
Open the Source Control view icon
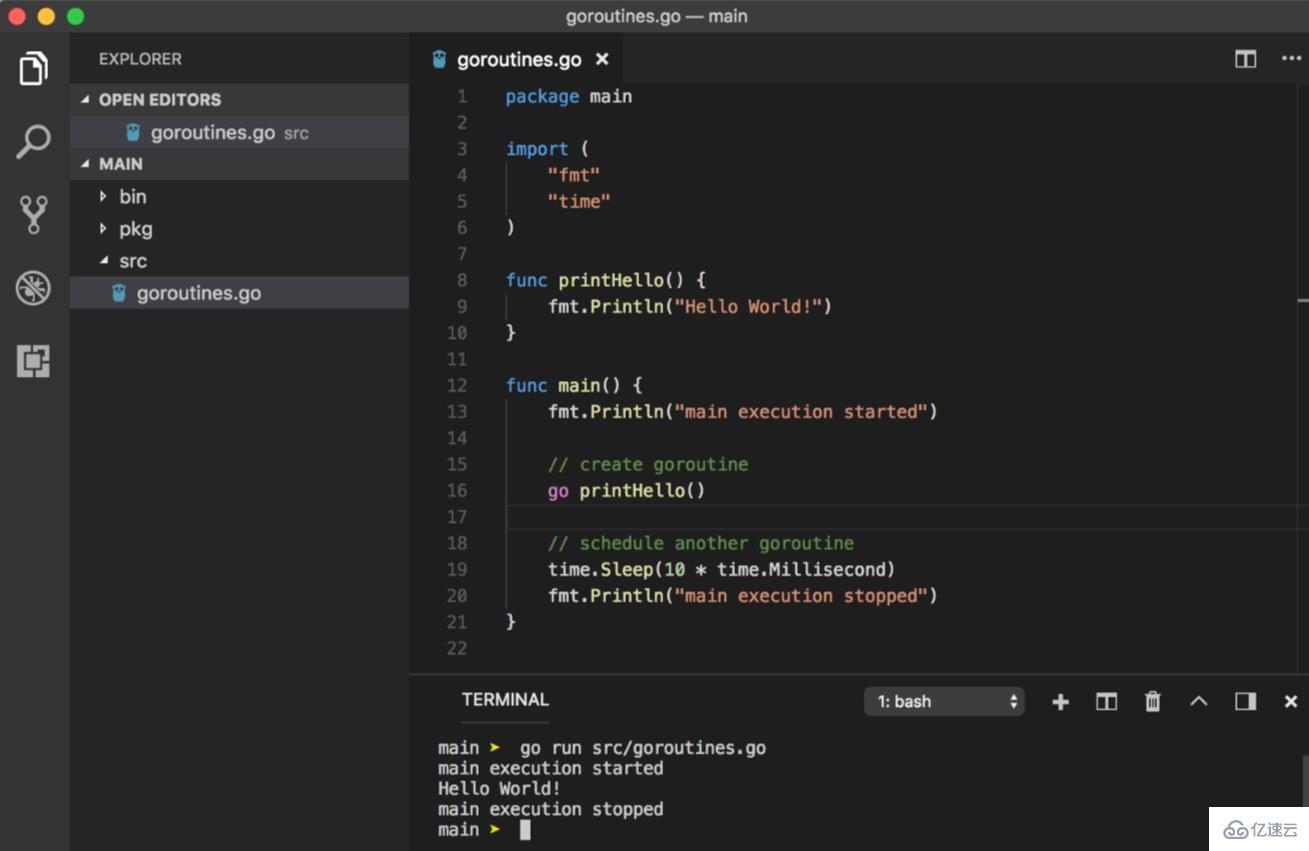33,215
